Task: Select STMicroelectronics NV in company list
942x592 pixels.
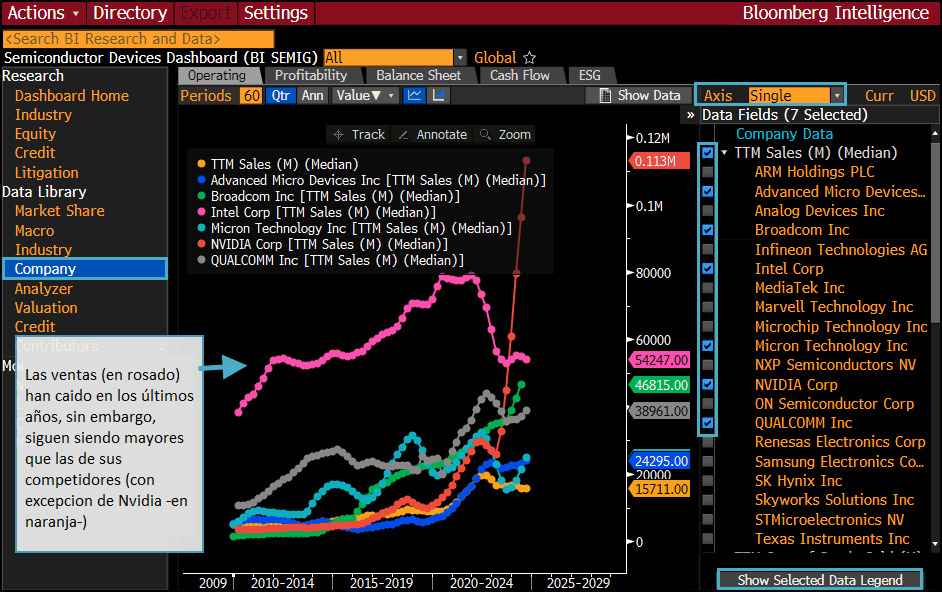Action: click(x=829, y=519)
